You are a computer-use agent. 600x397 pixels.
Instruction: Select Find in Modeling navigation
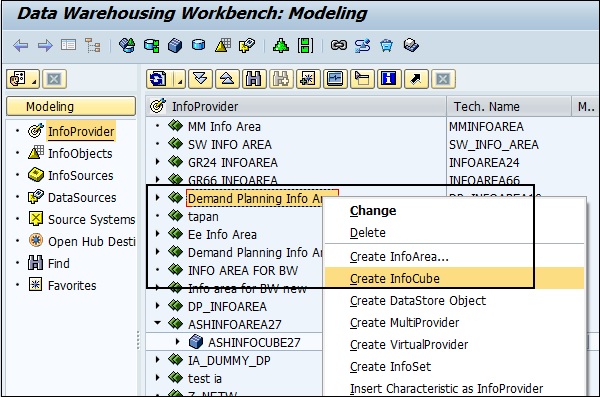point(59,263)
